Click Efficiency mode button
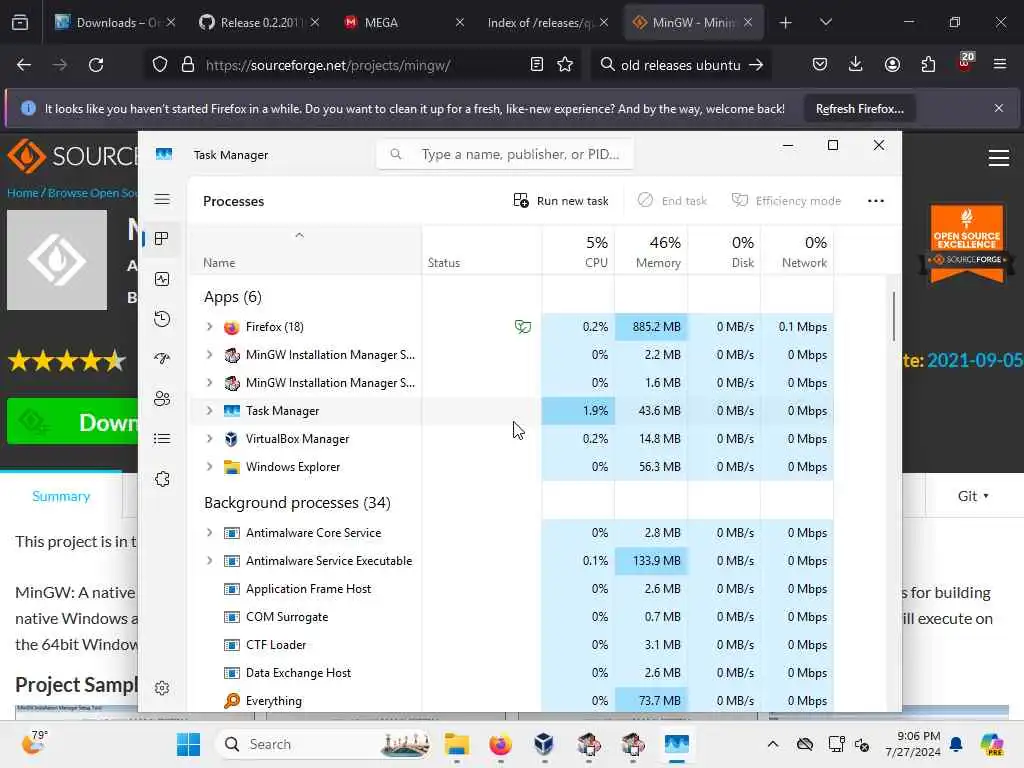 pyautogui.click(x=786, y=200)
